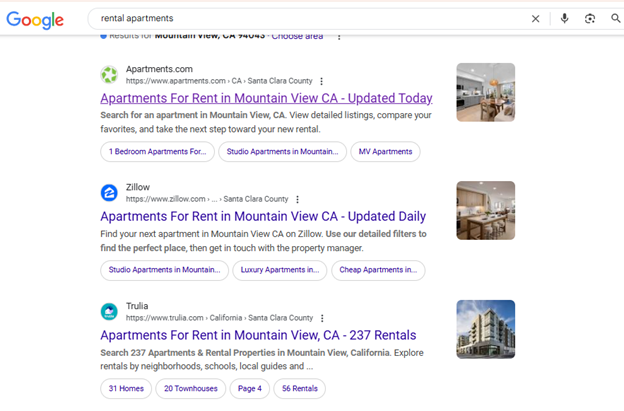Viewport: 624px width, 411px height.
Task: Open 'Apartments For Rent in Mountain View, CA - 237 Rentals'
Action: click(258, 335)
